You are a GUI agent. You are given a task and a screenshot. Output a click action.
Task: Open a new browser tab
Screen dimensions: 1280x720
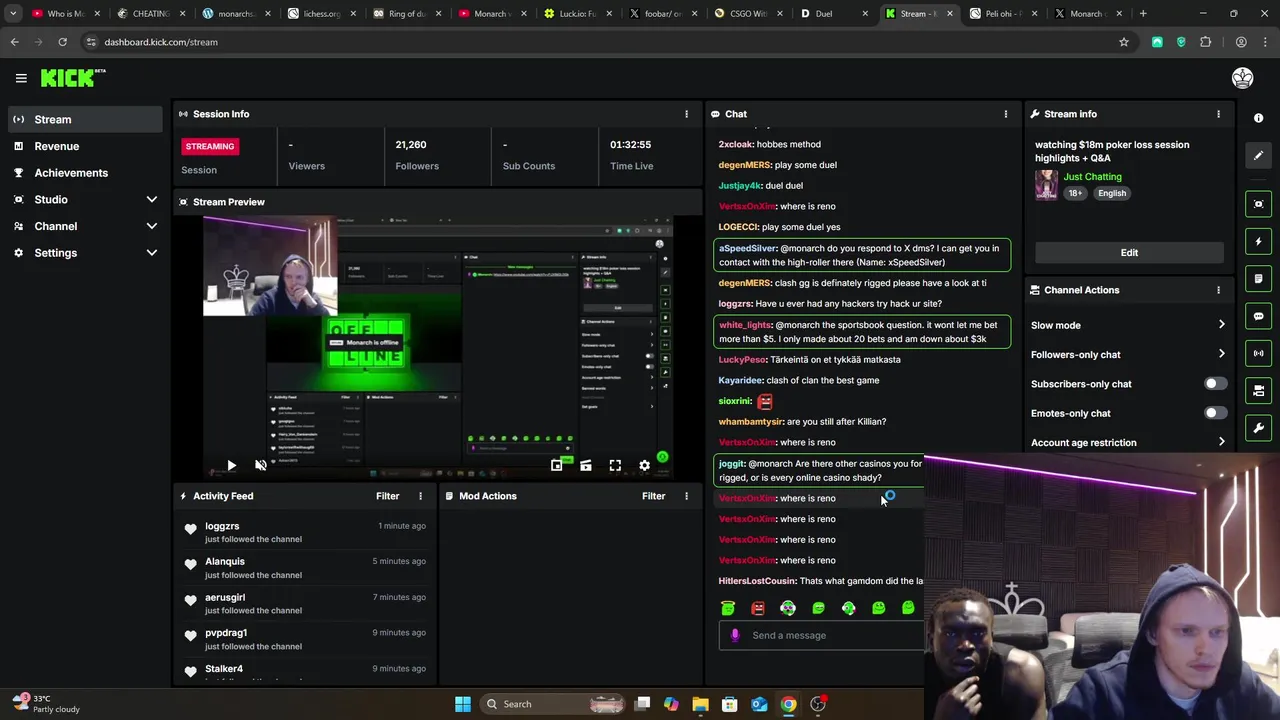coord(1143,14)
